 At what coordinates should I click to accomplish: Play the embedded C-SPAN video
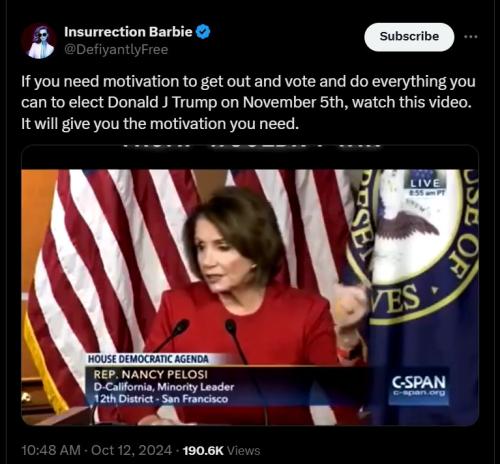coord(250,285)
